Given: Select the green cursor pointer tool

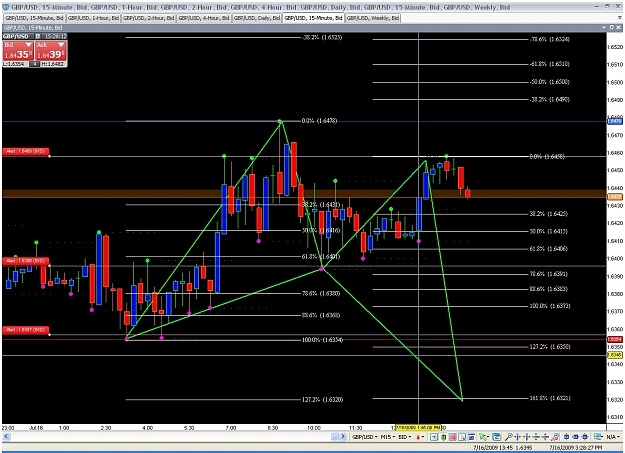Looking at the screenshot, I should pyautogui.click(x=483, y=437).
